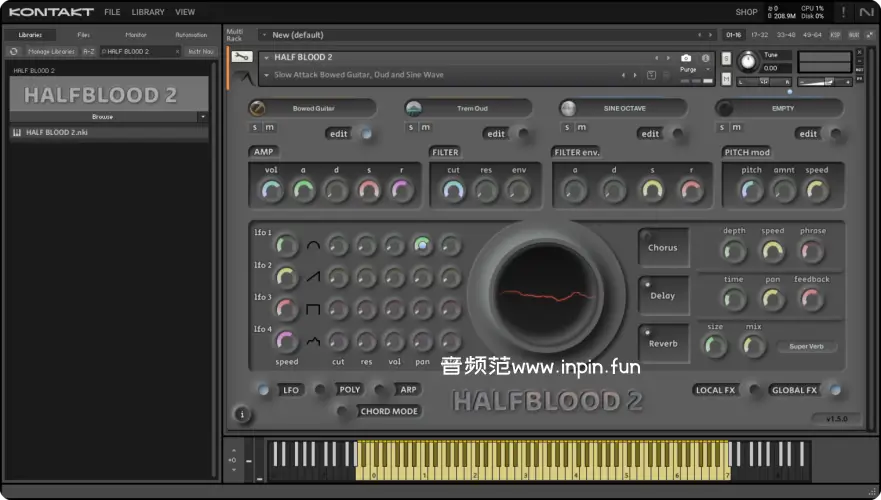Select the lfo 1 sine waveform icon

pos(313,245)
